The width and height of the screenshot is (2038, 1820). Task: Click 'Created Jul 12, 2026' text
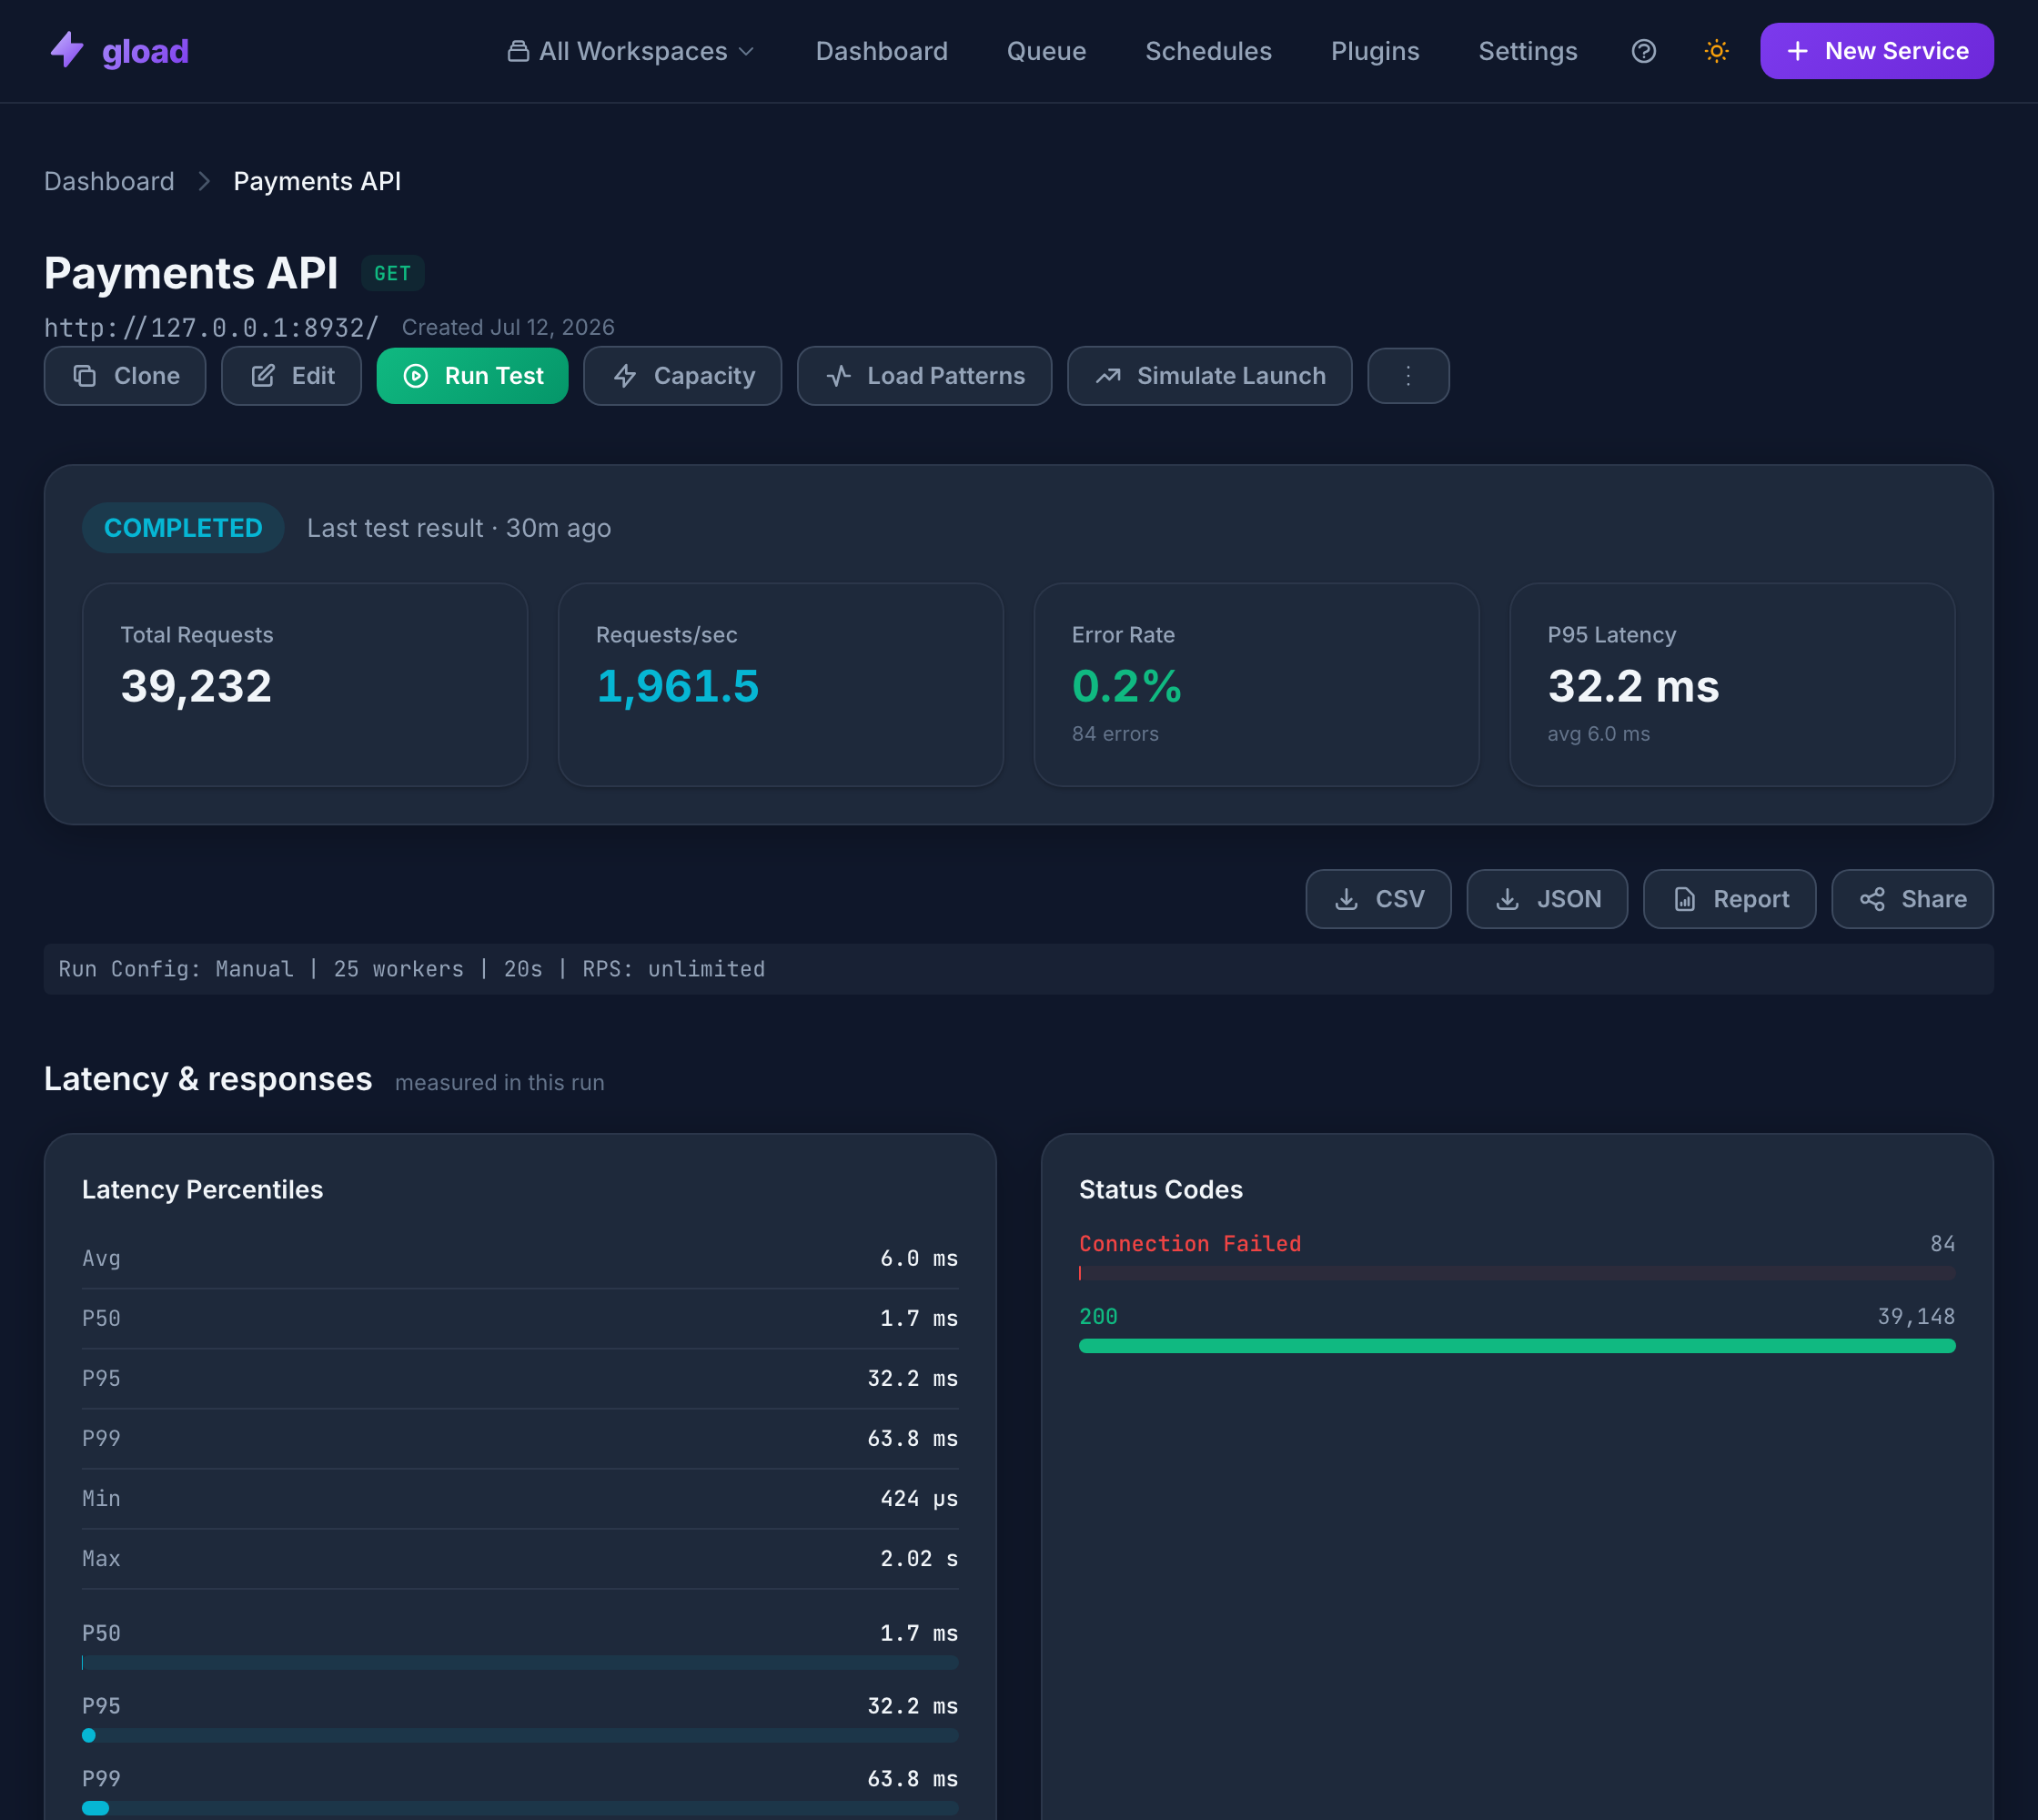[x=508, y=327]
